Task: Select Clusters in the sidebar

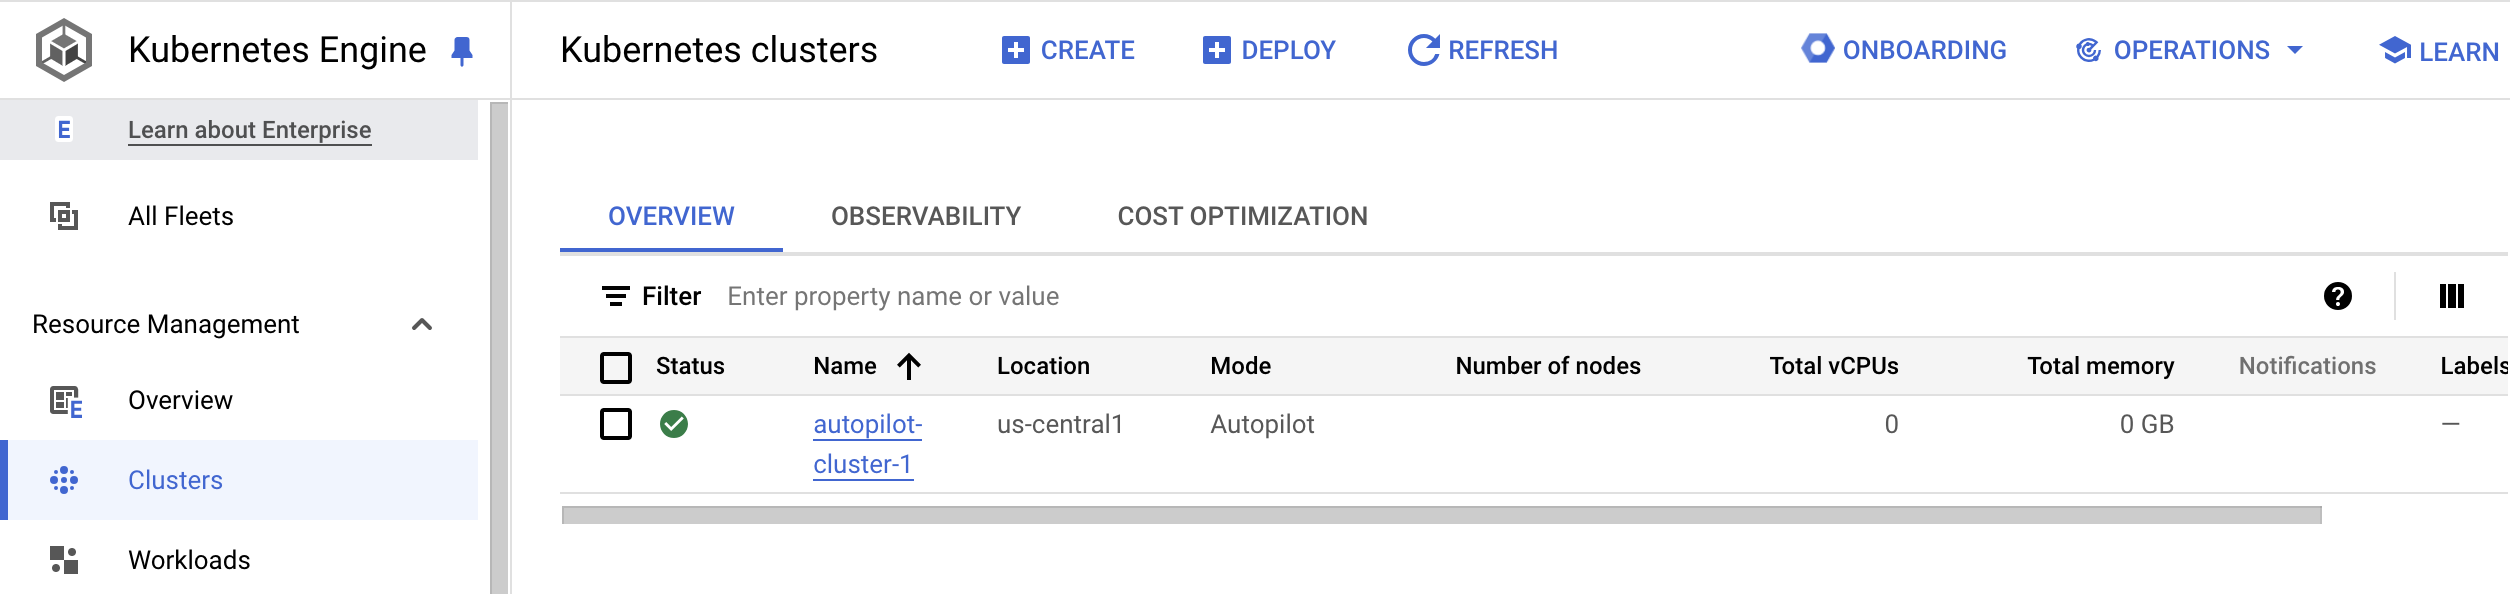Action: coord(239,480)
